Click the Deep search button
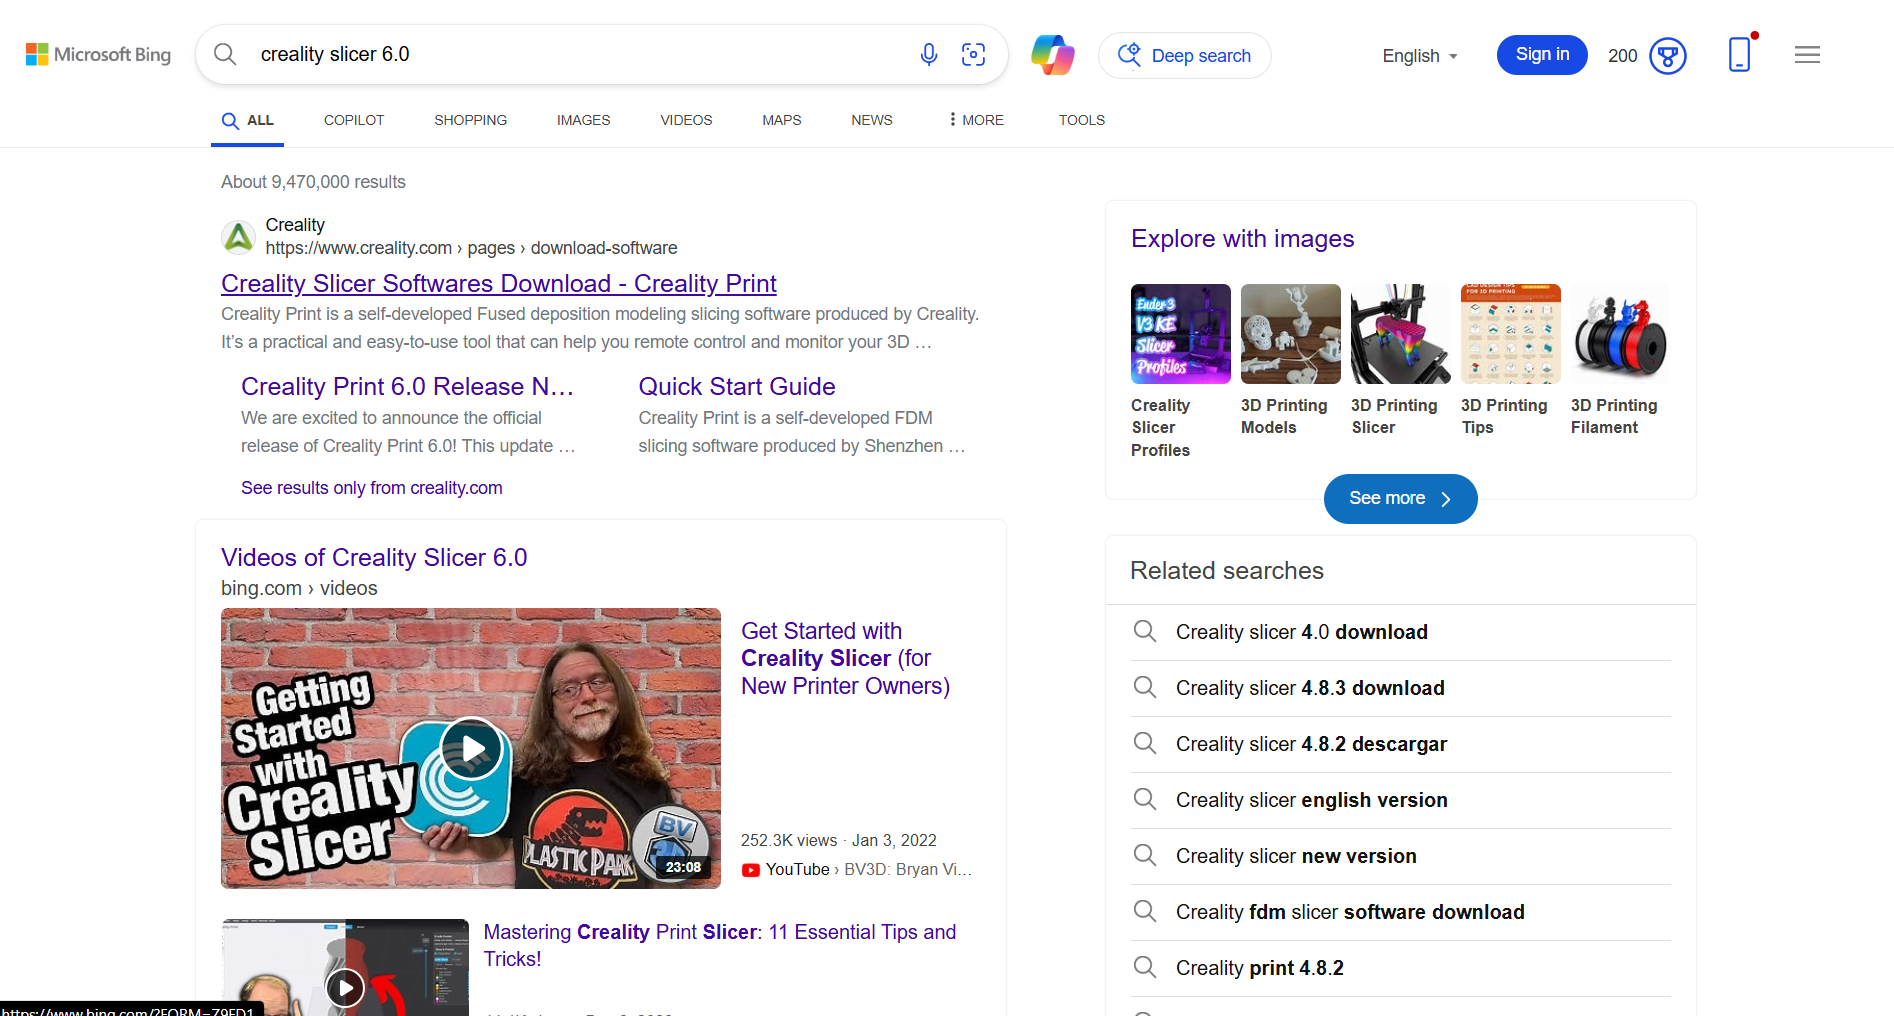The width and height of the screenshot is (1894, 1016). click(x=1184, y=55)
